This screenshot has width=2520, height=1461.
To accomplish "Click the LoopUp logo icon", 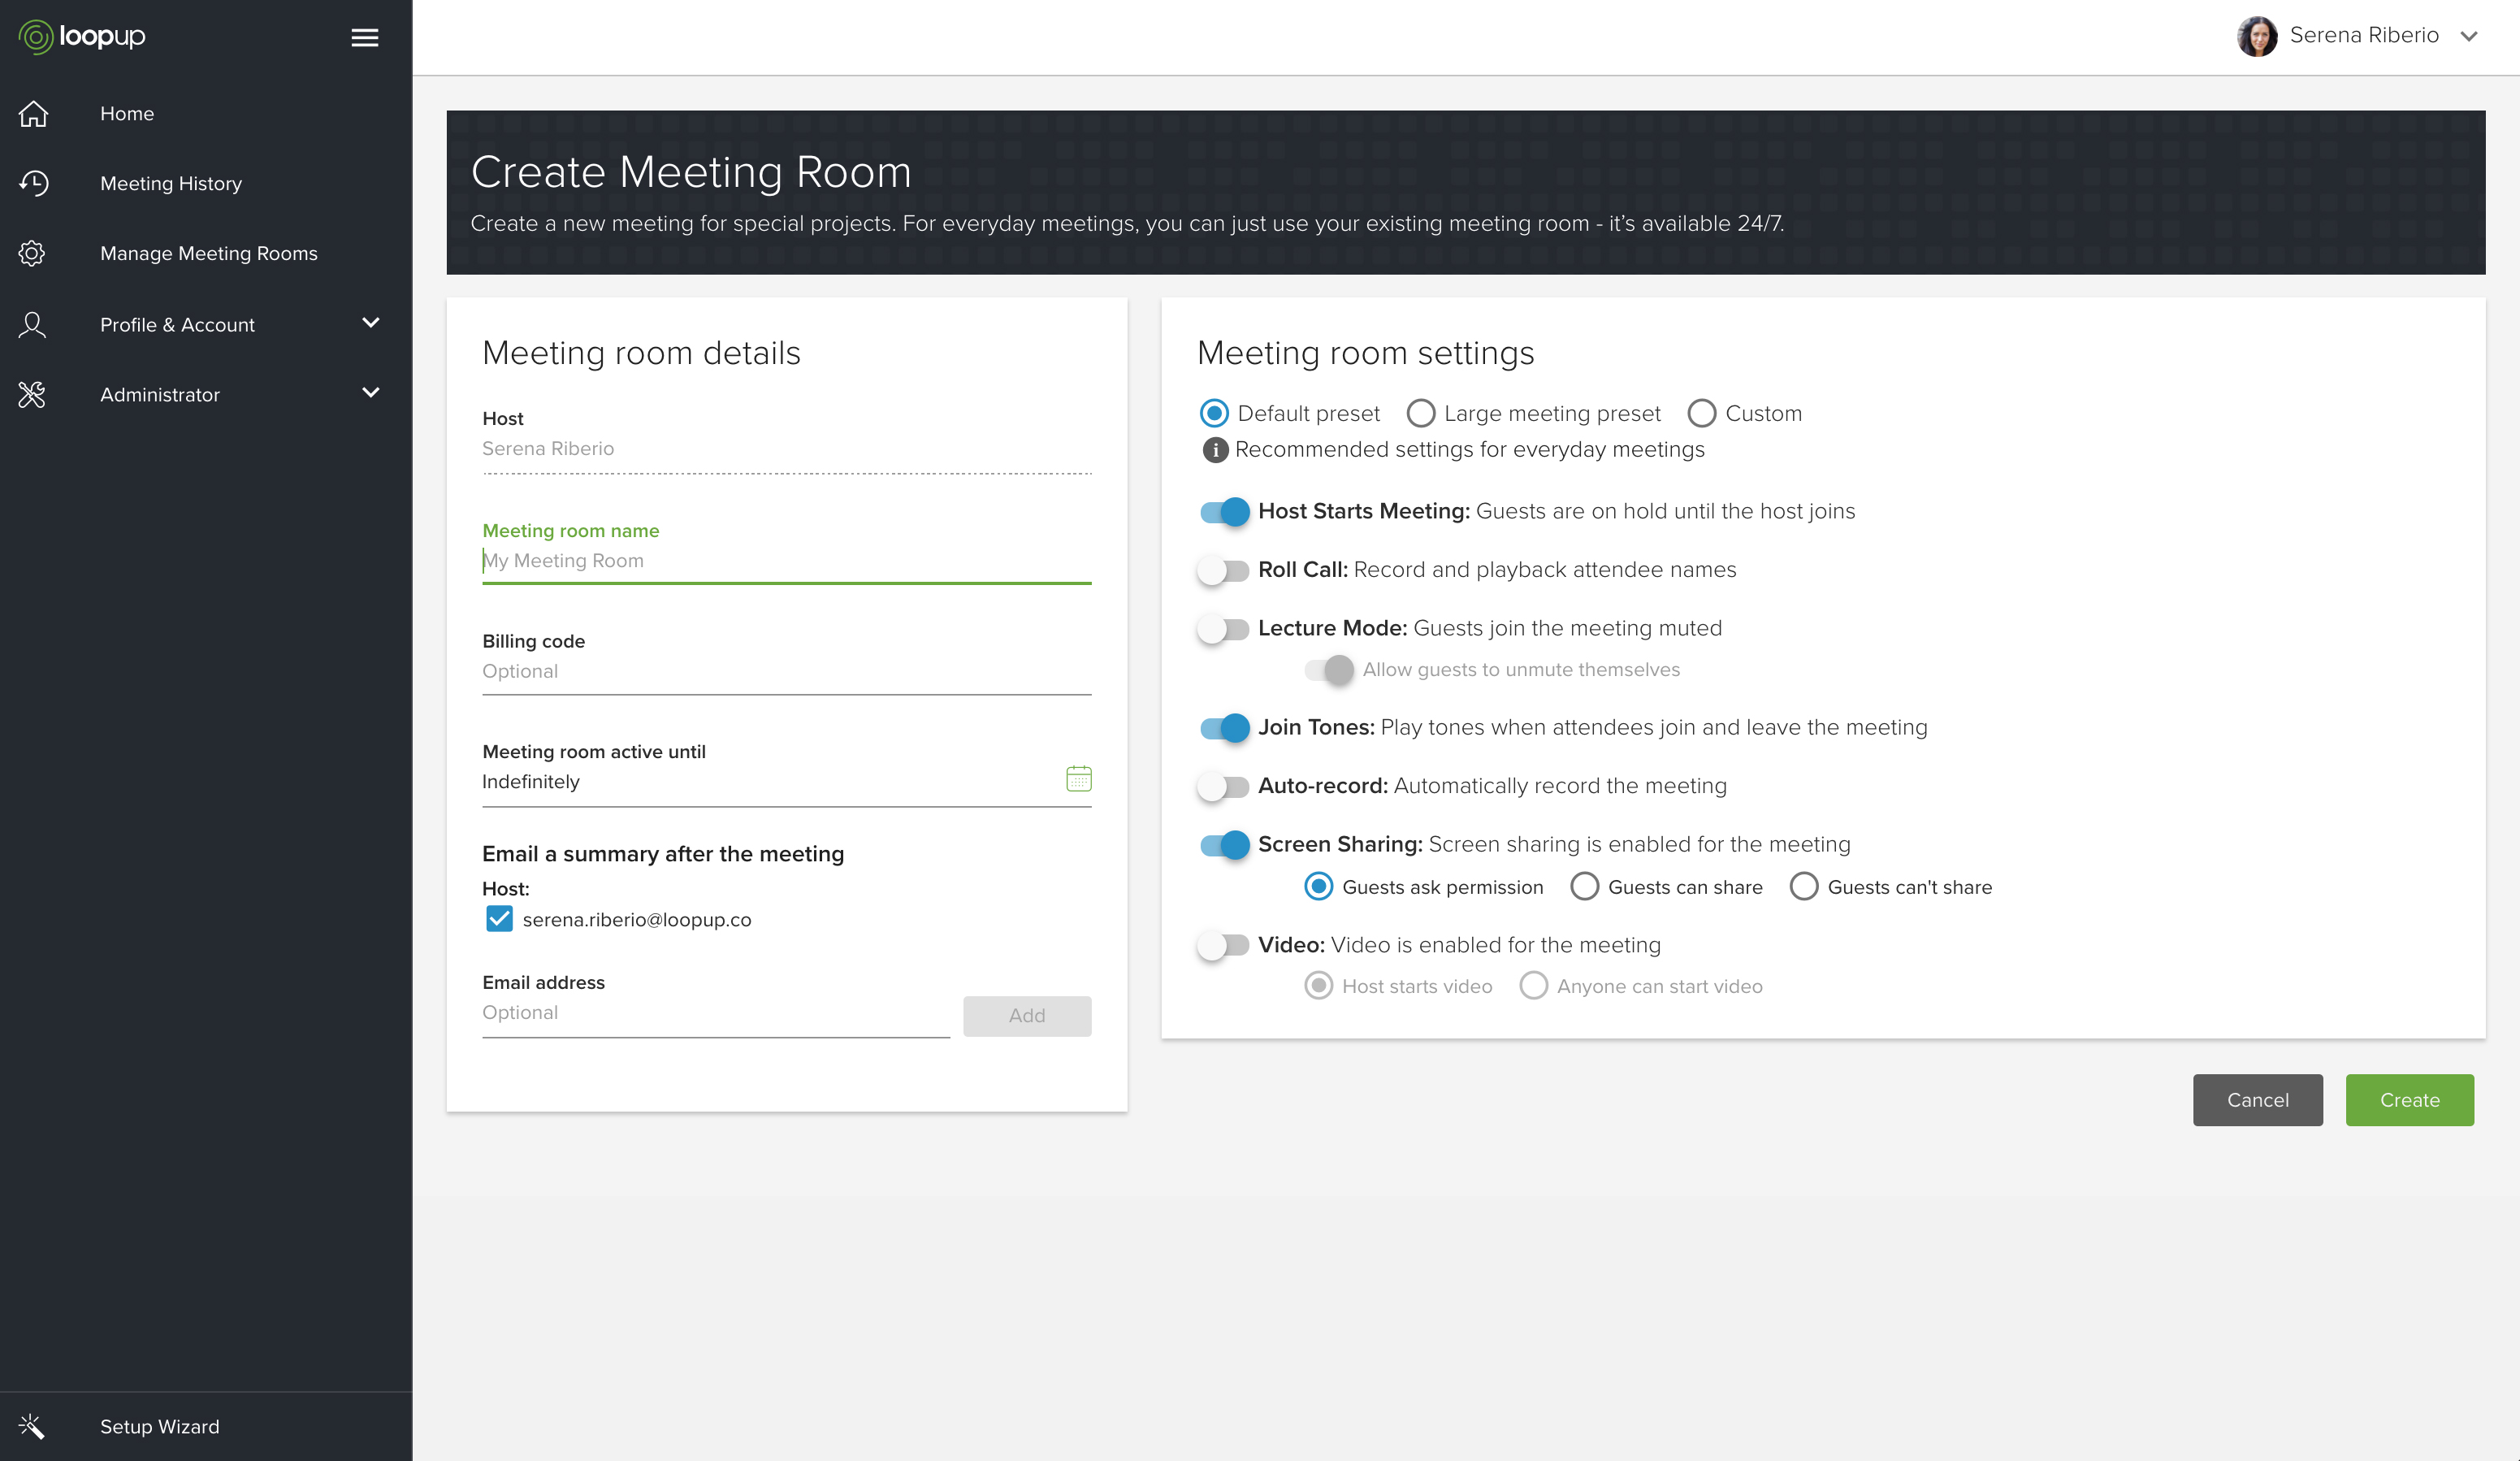I will [35, 37].
